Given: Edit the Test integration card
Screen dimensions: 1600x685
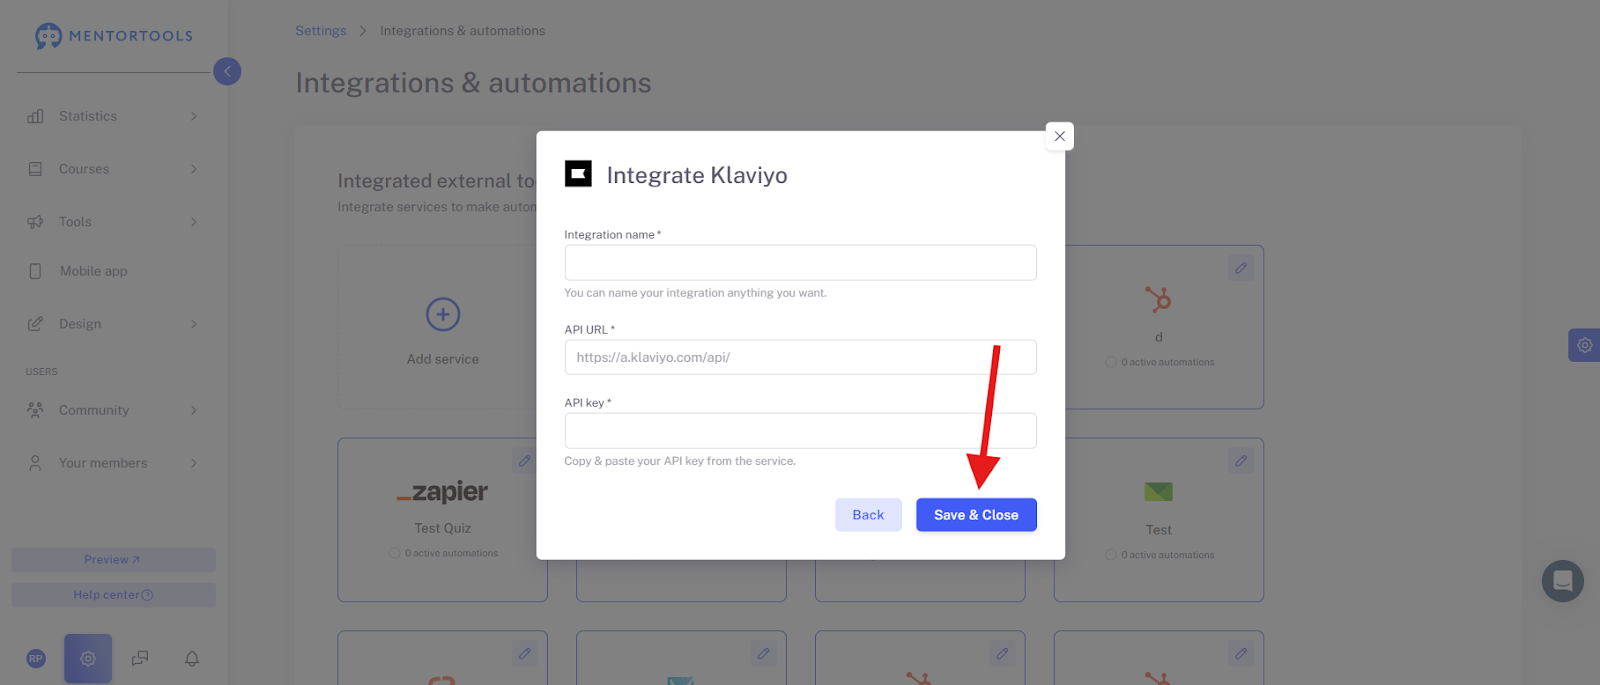Looking at the screenshot, I should 1241,461.
